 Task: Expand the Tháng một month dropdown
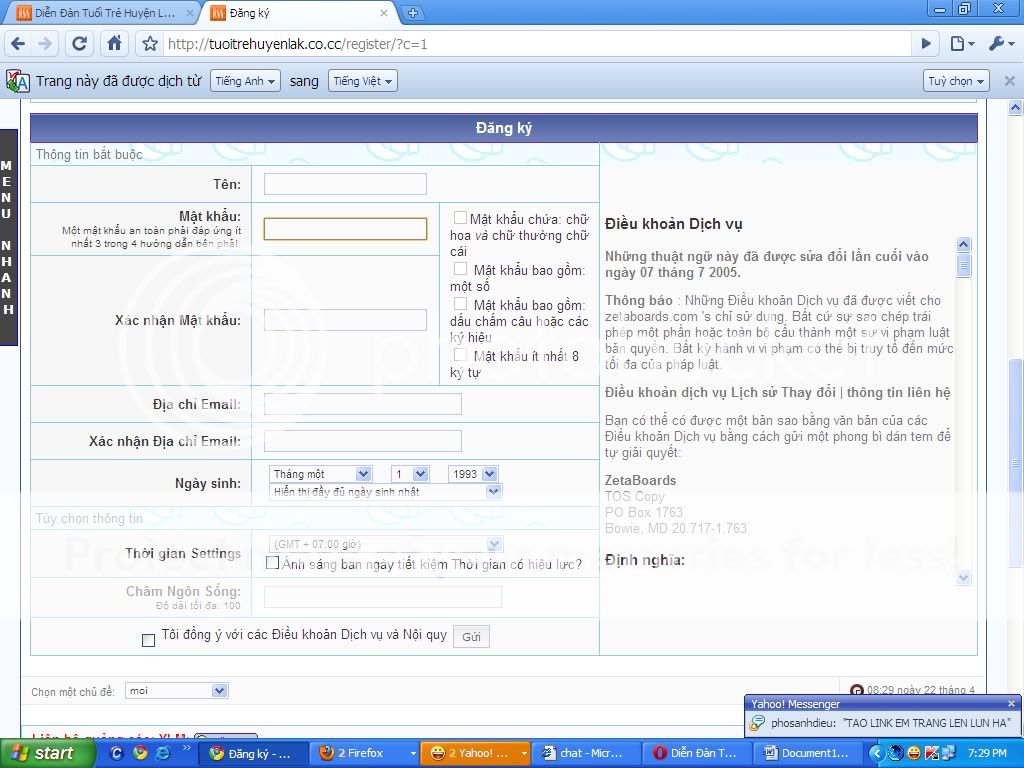pos(320,474)
